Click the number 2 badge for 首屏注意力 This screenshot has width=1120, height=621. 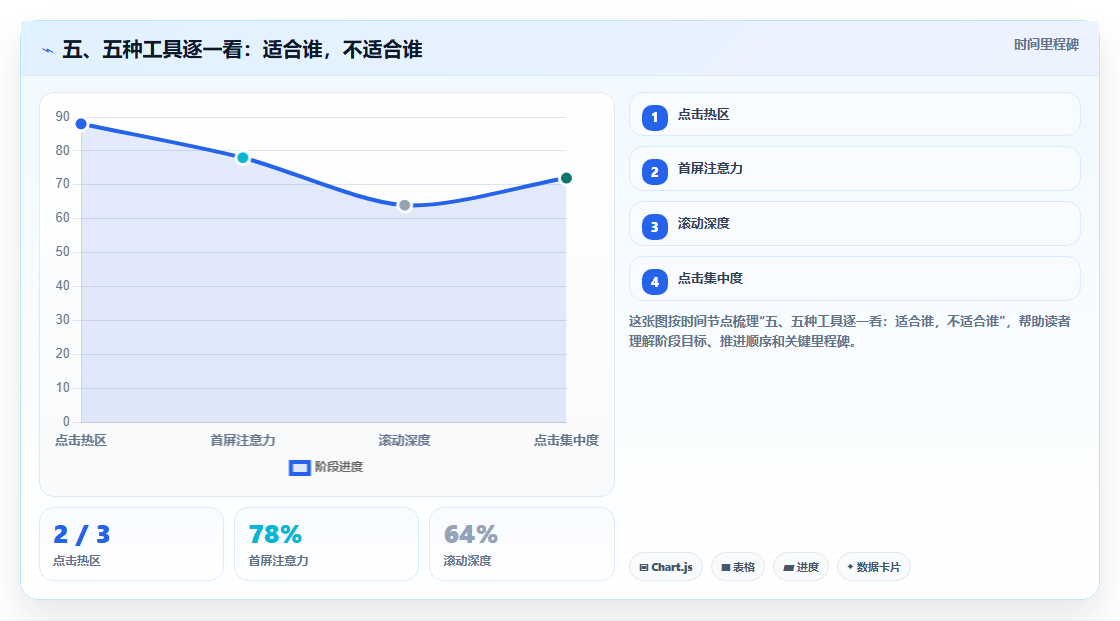654,172
